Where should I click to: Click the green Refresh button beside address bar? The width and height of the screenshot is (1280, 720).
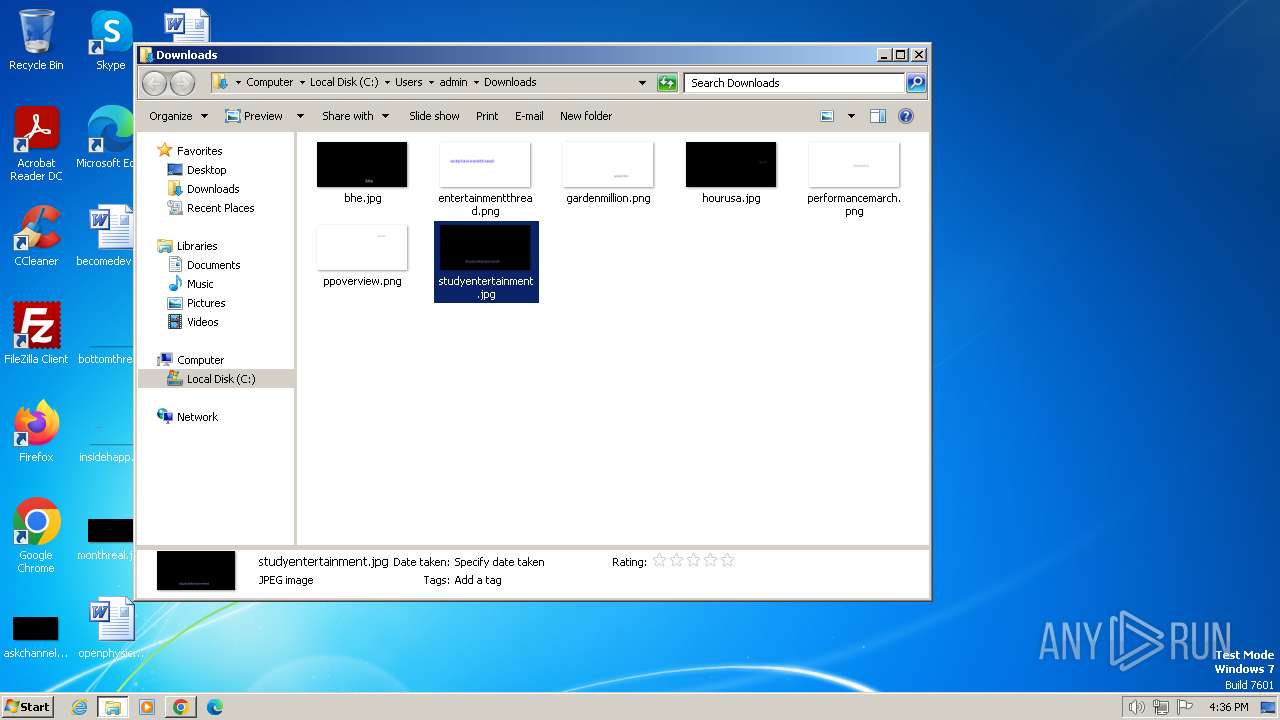667,83
